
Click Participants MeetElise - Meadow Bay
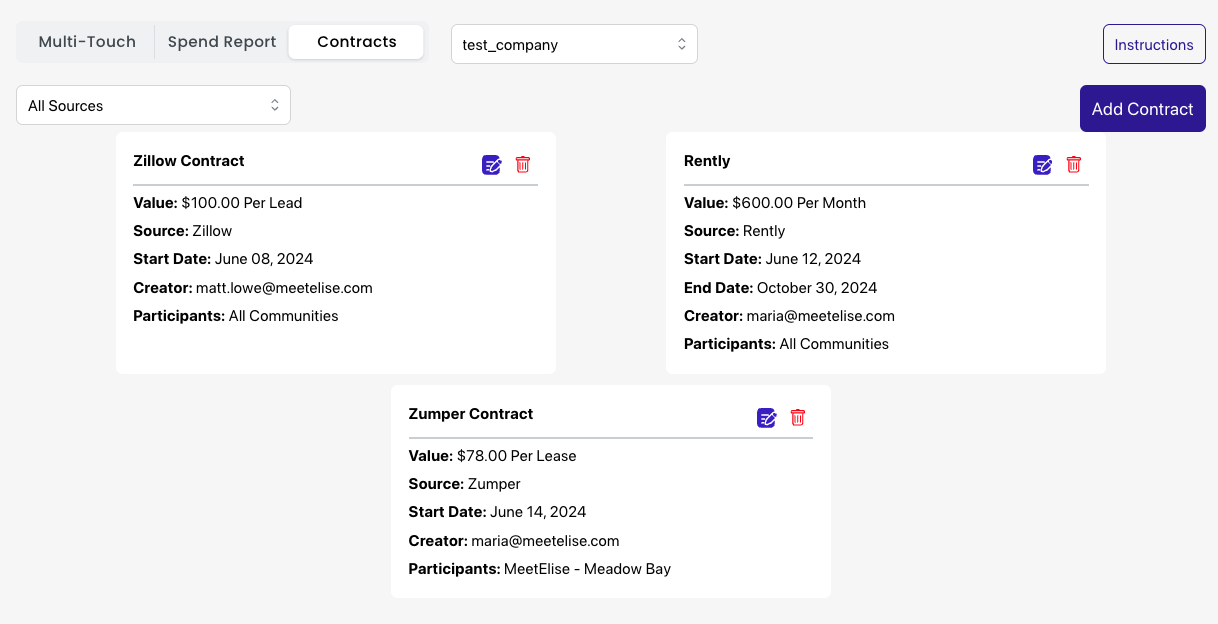tap(540, 569)
